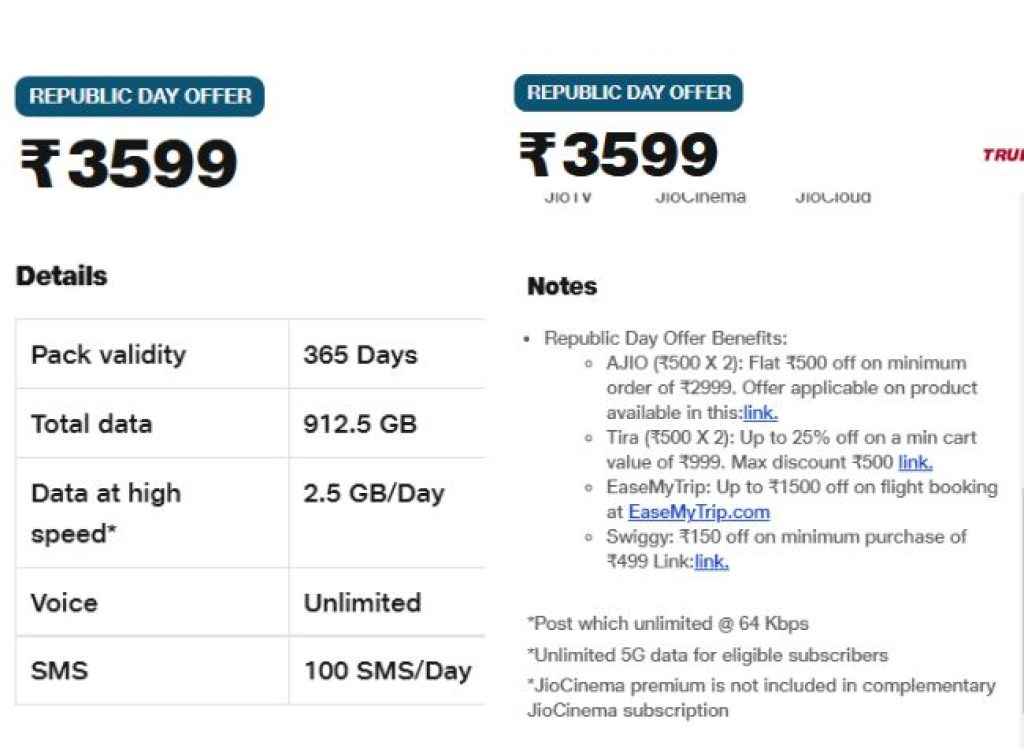Click the JioCinema app label
Viewport: 1024px width, 756px height.
(x=700, y=198)
